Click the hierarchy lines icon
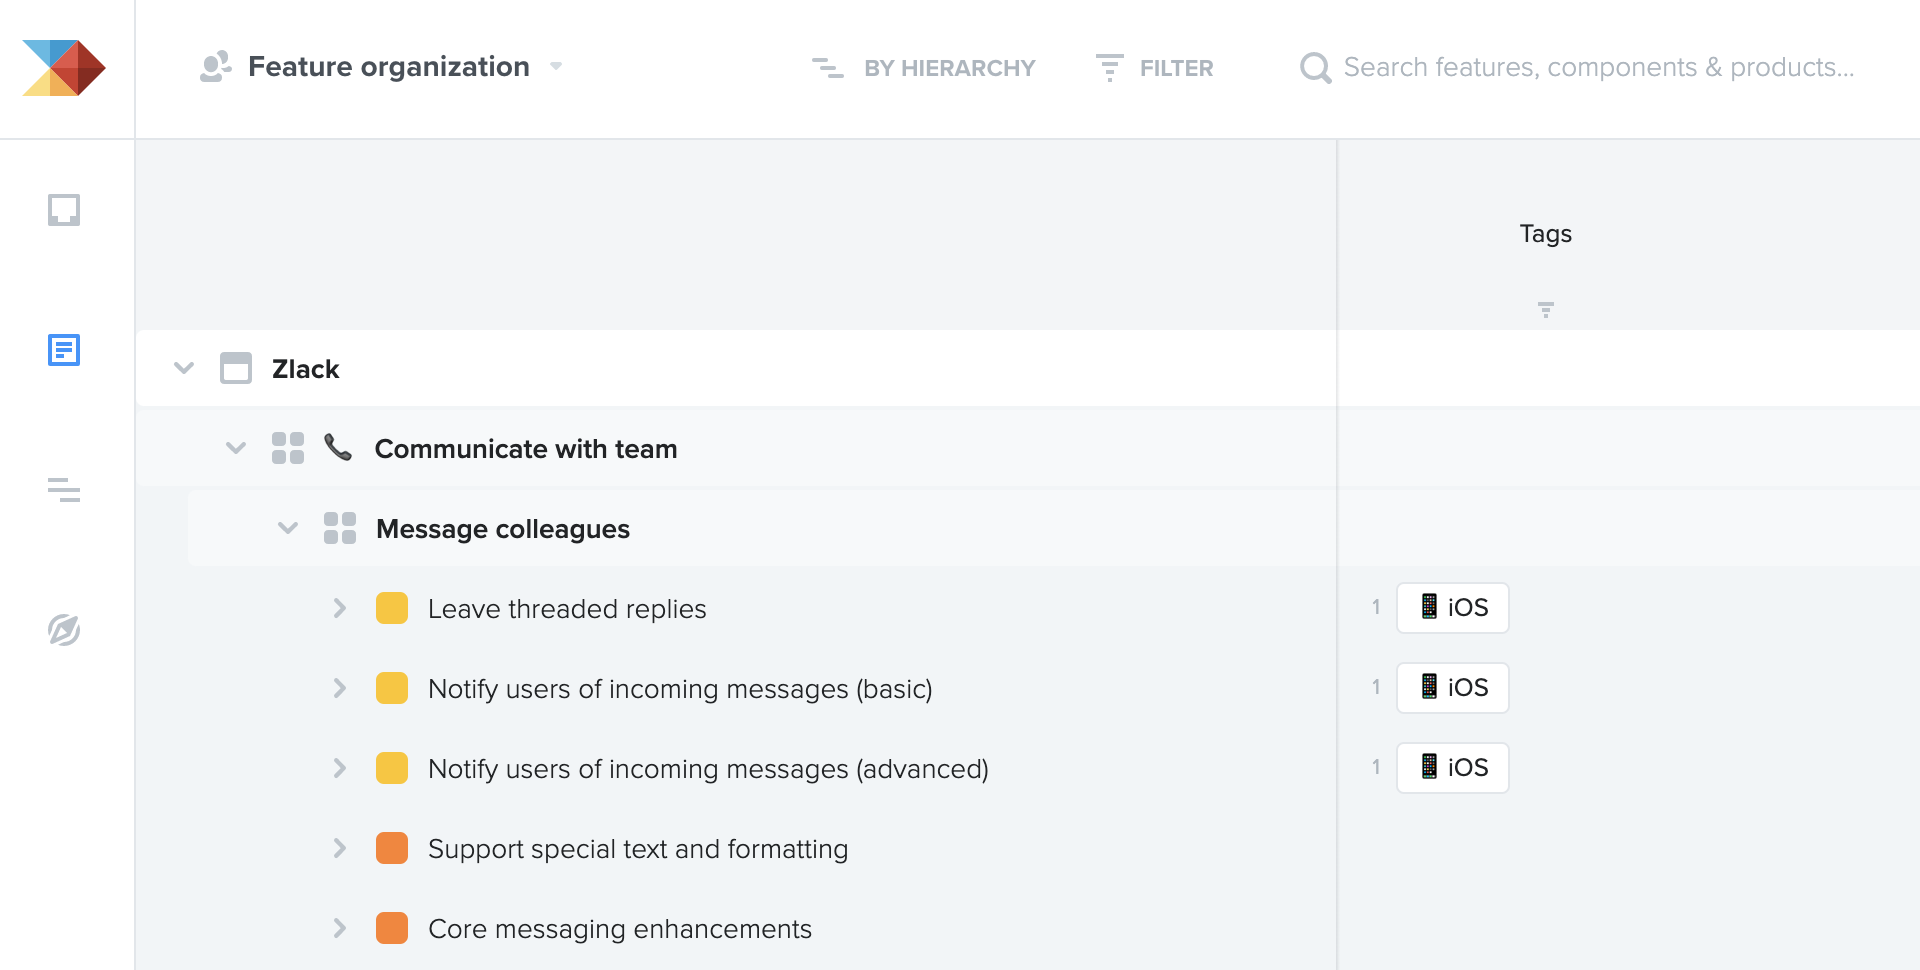 [x=827, y=68]
